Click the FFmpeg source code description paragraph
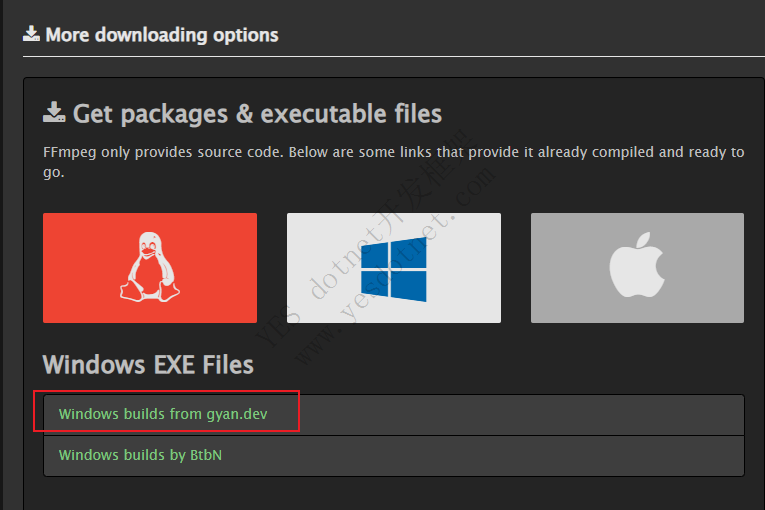Image resolution: width=765 pixels, height=510 pixels. coord(393,162)
